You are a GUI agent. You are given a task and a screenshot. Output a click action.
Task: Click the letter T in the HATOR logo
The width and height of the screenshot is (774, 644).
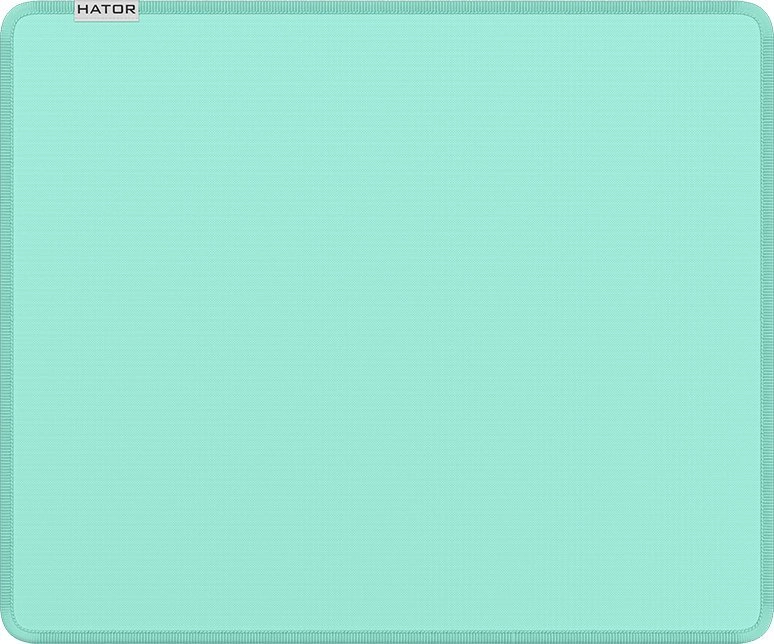107,9
